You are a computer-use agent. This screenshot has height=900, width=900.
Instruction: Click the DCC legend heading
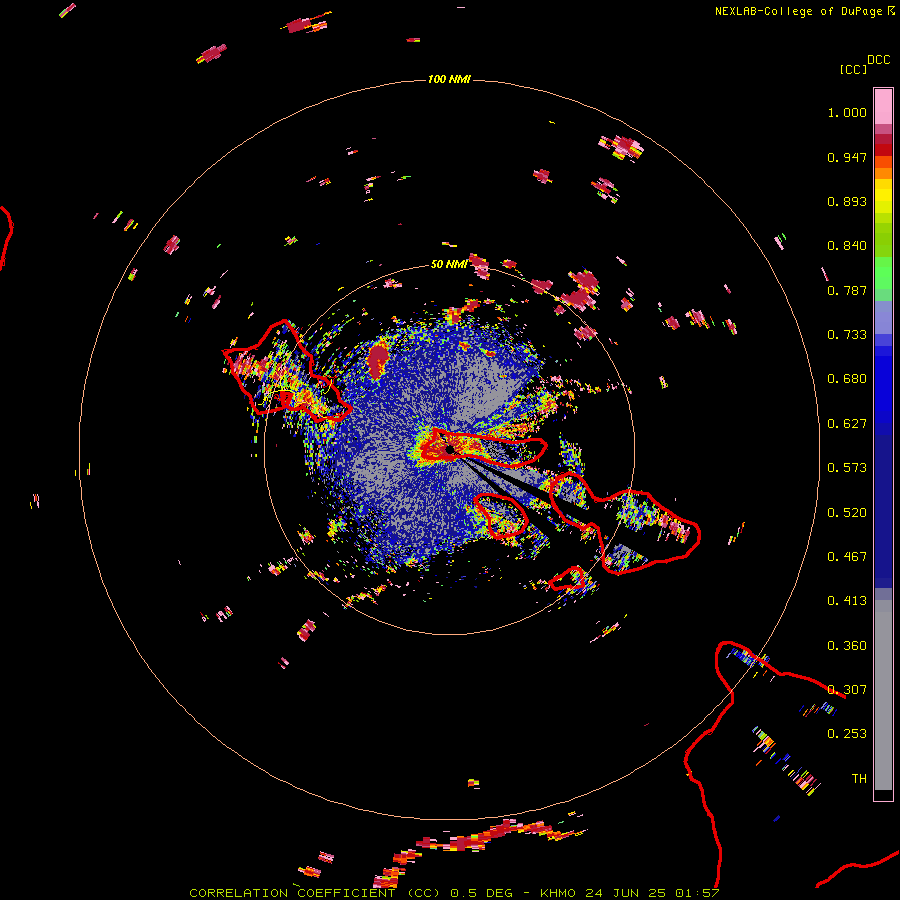[x=879, y=60]
